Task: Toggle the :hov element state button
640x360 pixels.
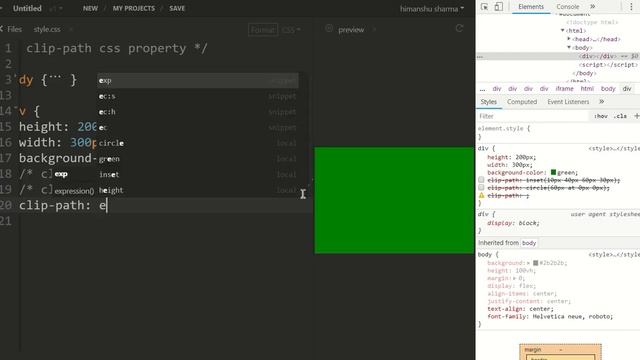Action: [601, 116]
